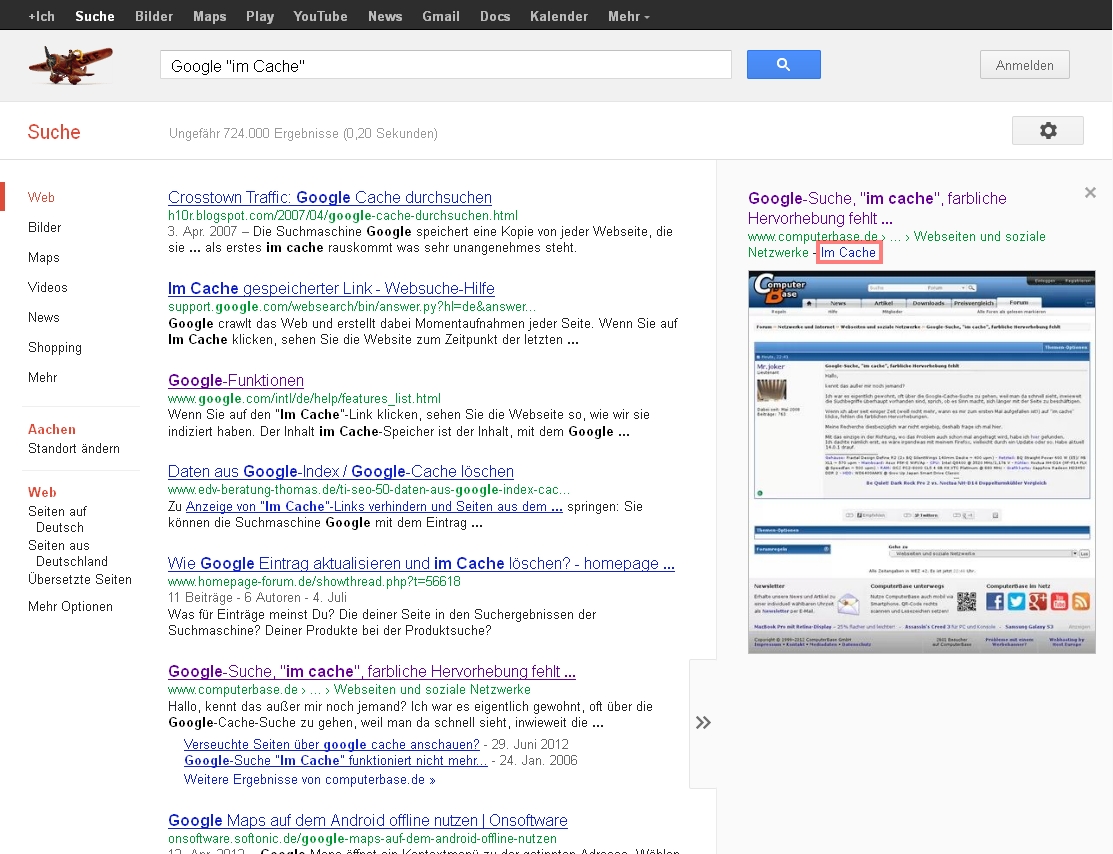Collapse preview with double-arrow chevron
1113x854 pixels.
click(703, 723)
